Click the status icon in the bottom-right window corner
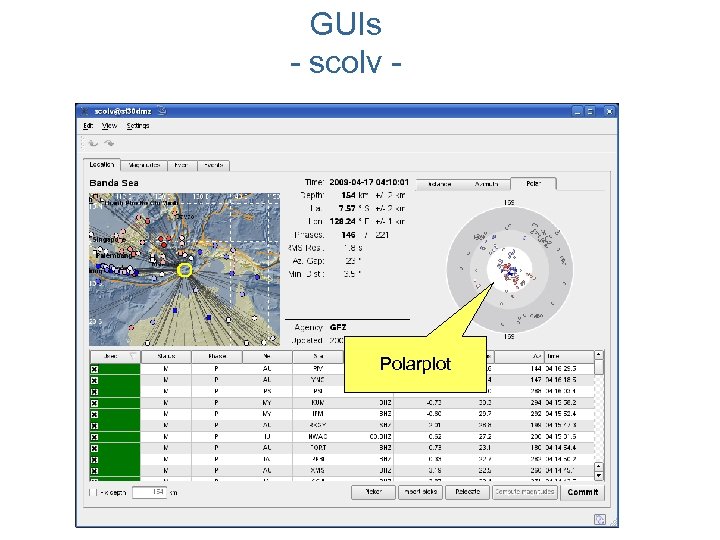 [x=600, y=519]
